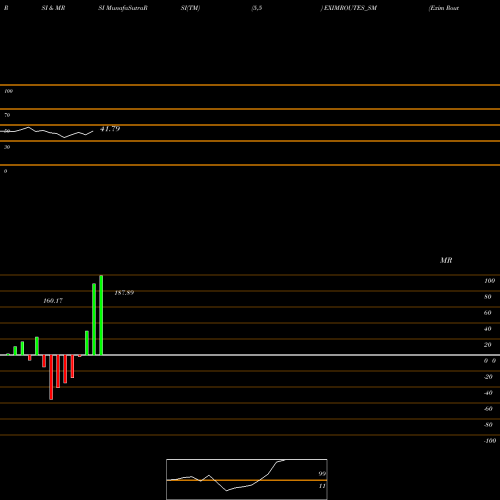Click the orange line inside the thumbnail
Image resolution: width=500 pixels, height=500 pixels.
click(x=247, y=480)
